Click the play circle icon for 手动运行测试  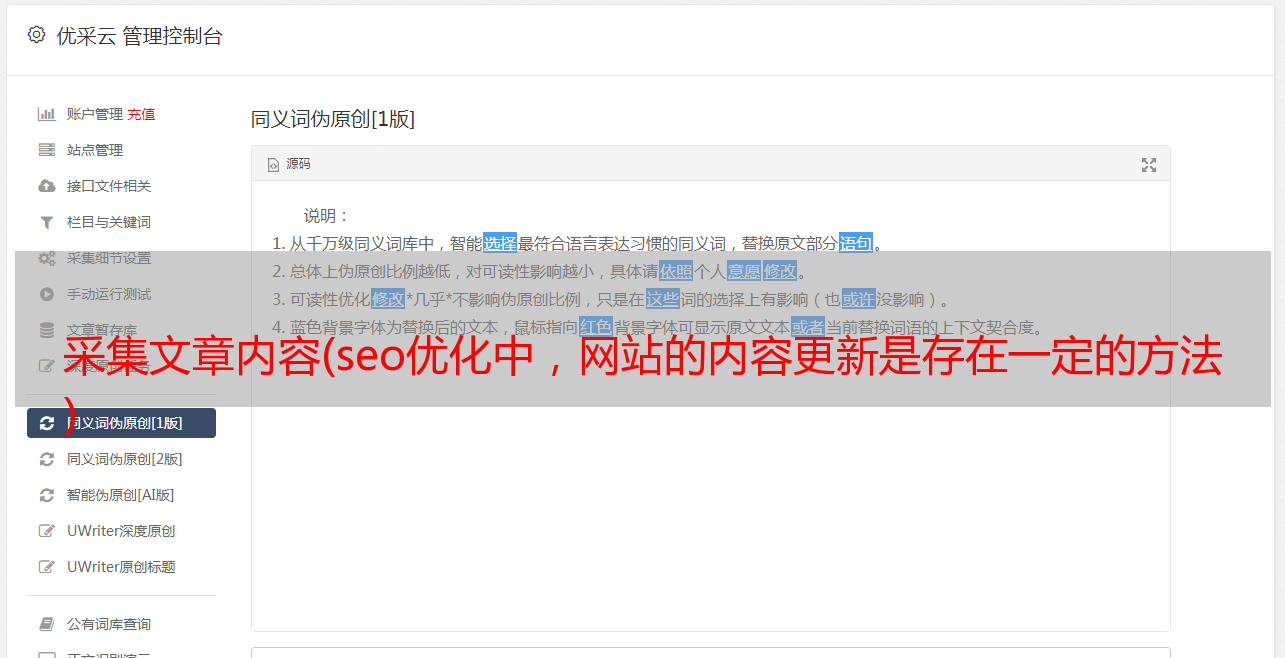[x=46, y=294]
